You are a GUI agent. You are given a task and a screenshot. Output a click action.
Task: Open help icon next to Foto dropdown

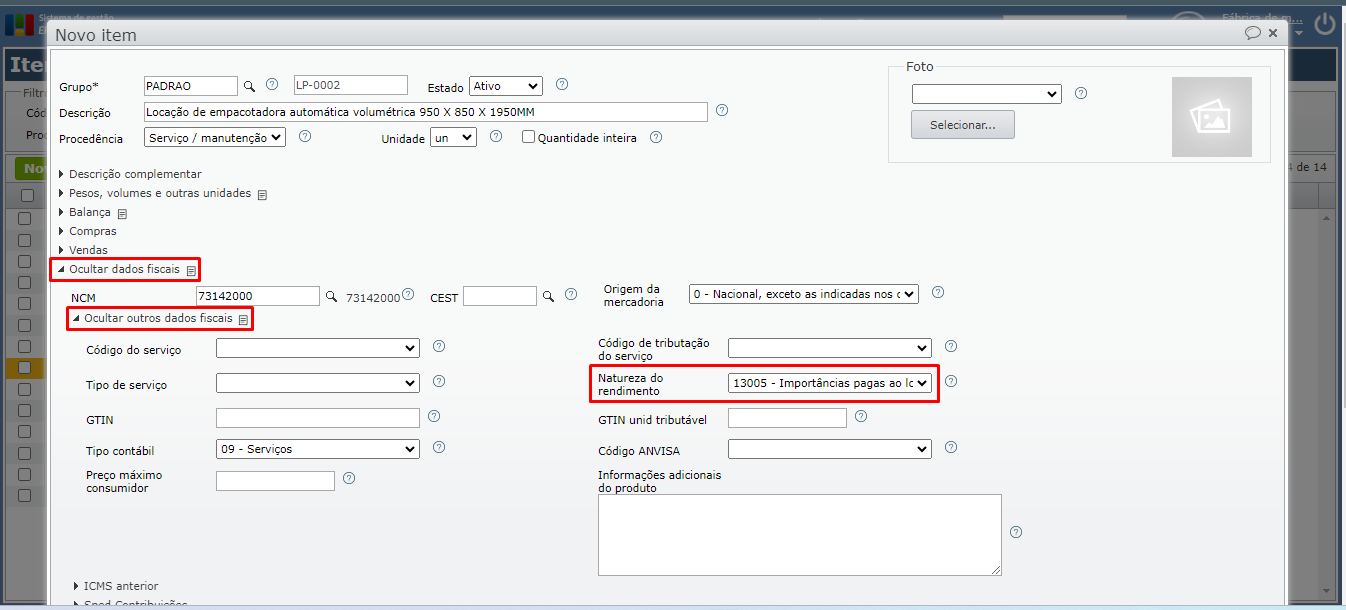(x=1081, y=93)
